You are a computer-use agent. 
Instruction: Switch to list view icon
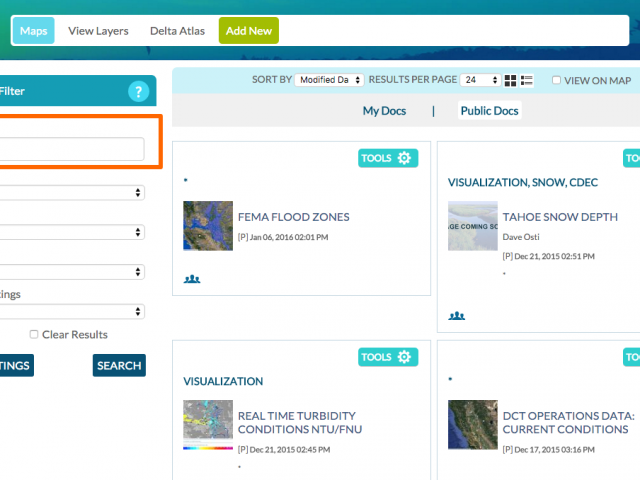coord(527,80)
